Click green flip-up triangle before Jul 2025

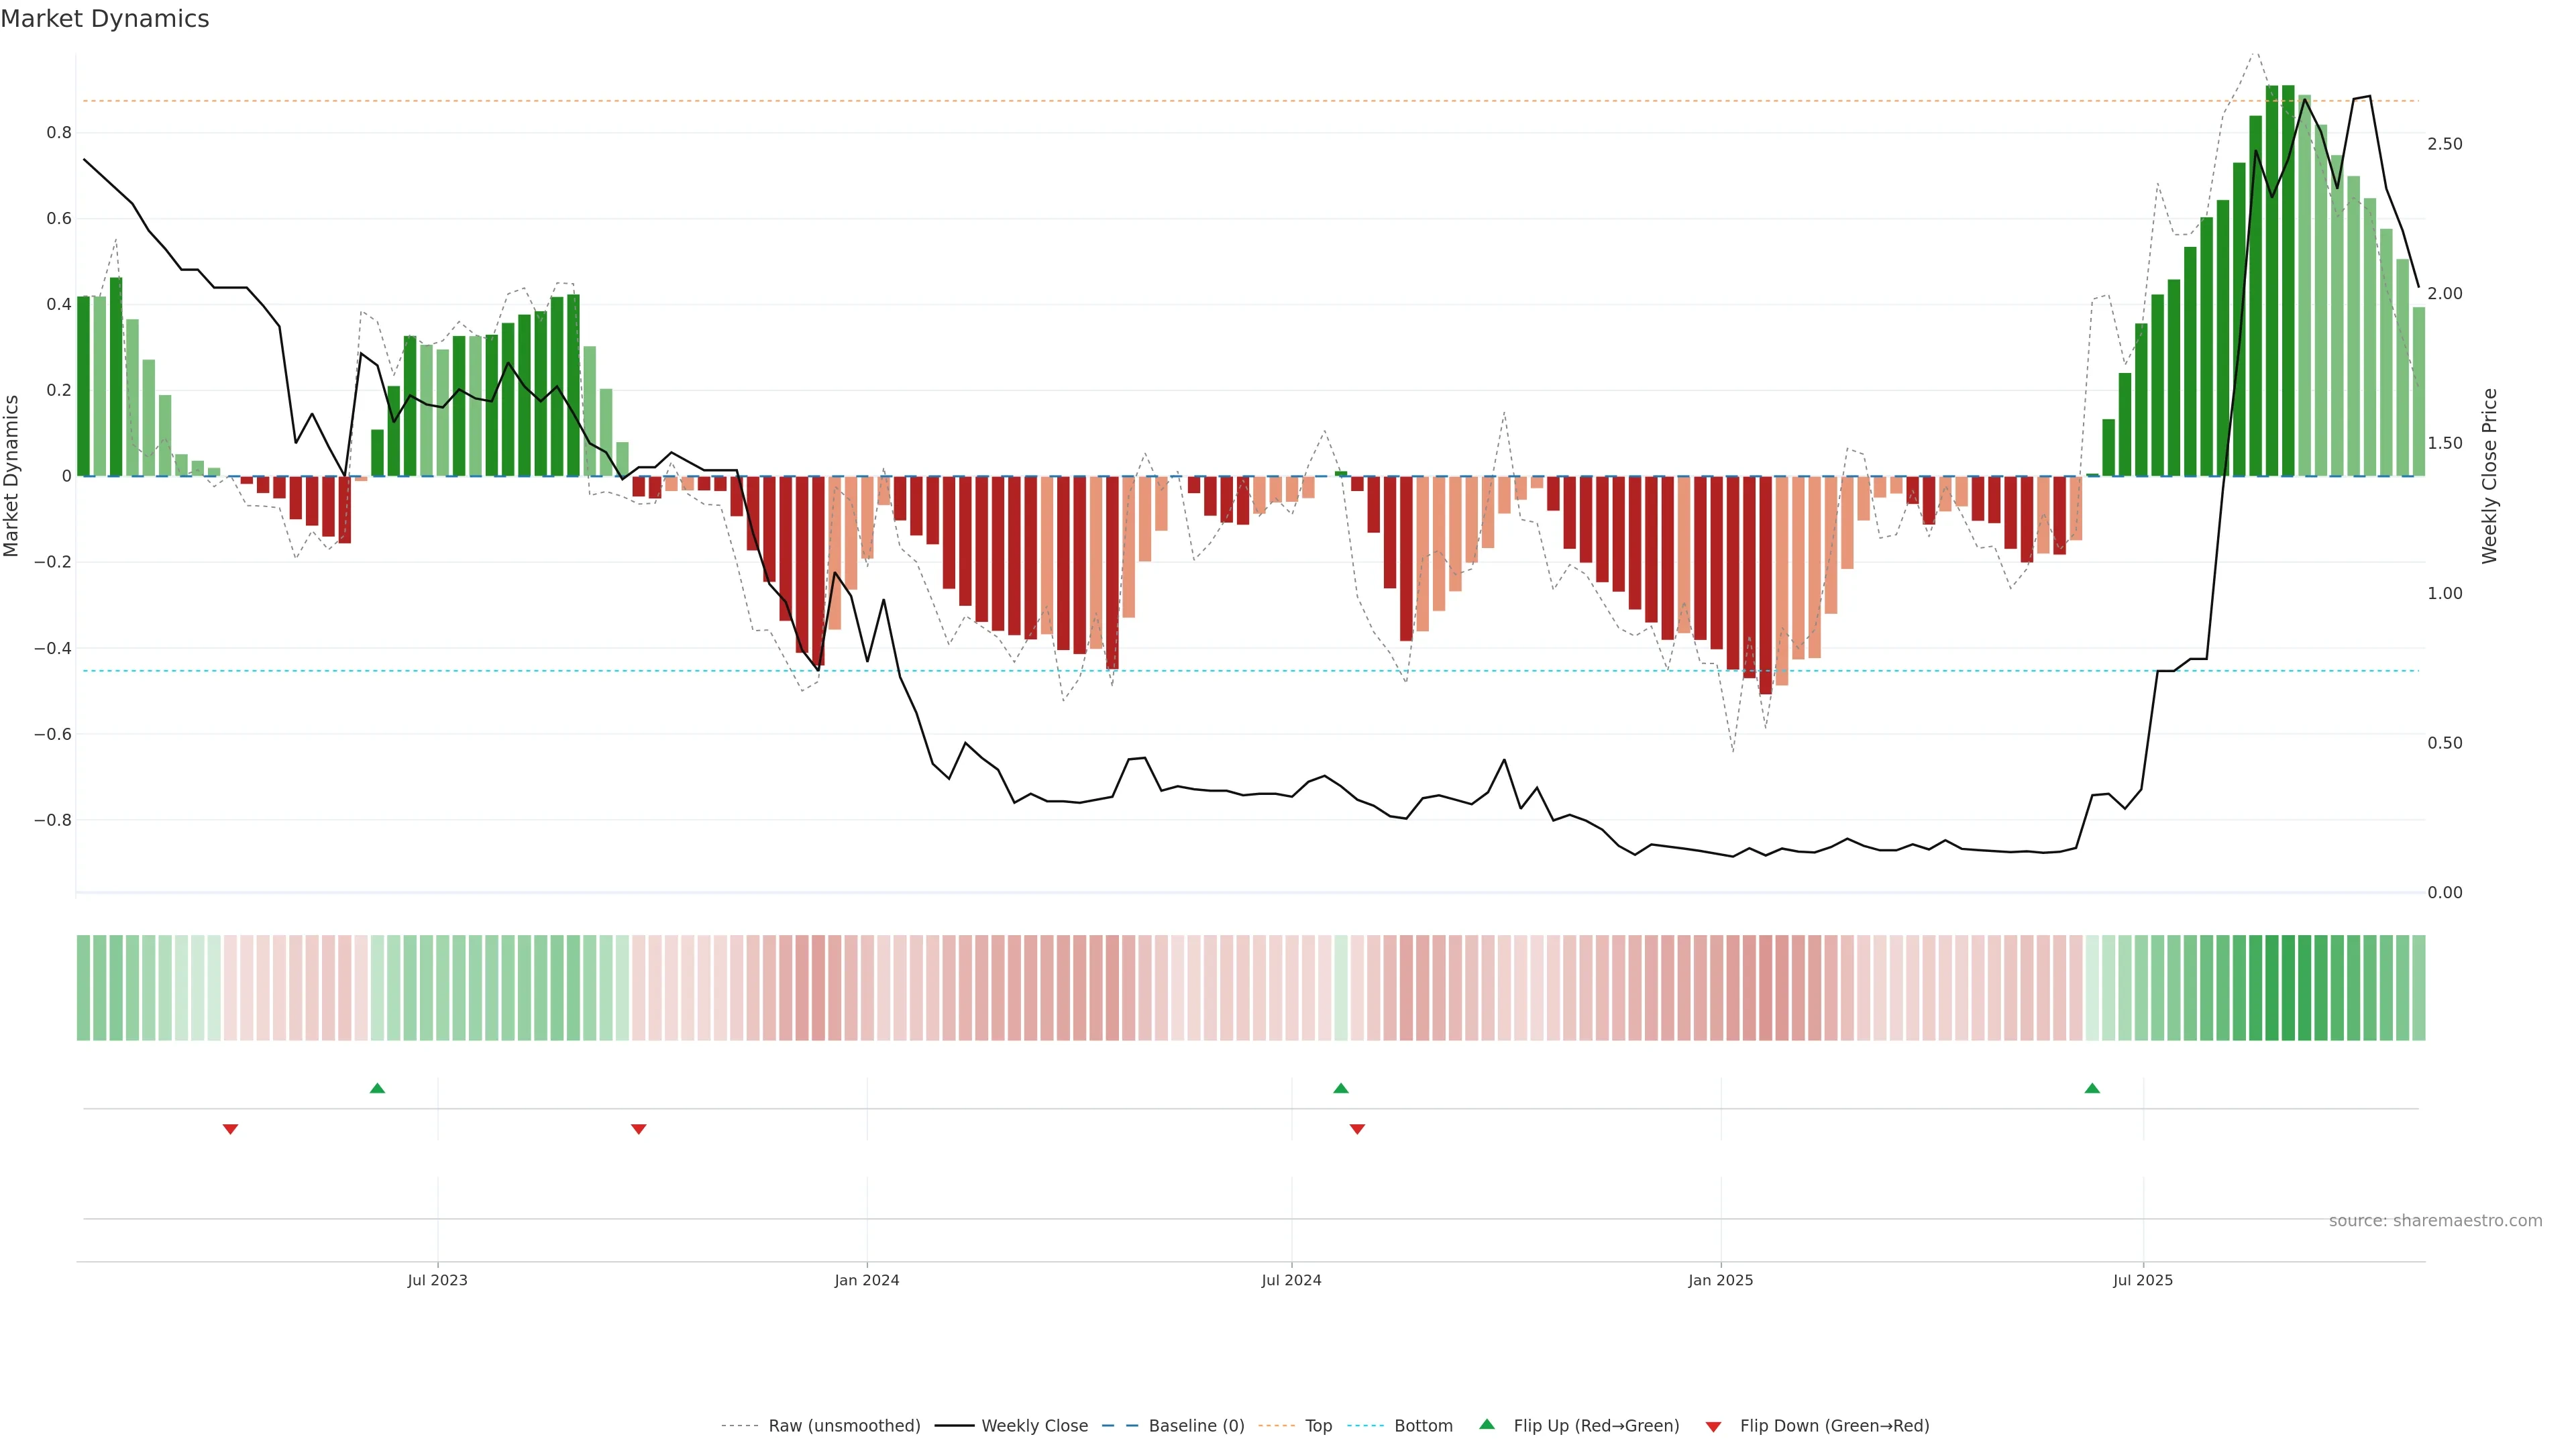click(2092, 1088)
